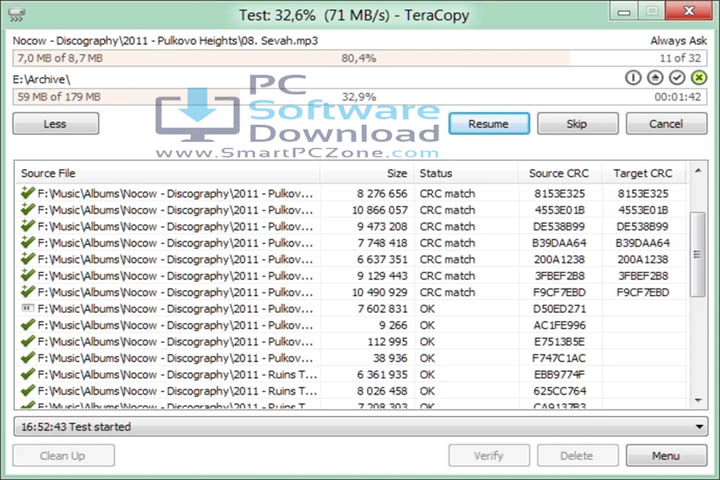Click Target CRC value 200A1238

click(643, 259)
